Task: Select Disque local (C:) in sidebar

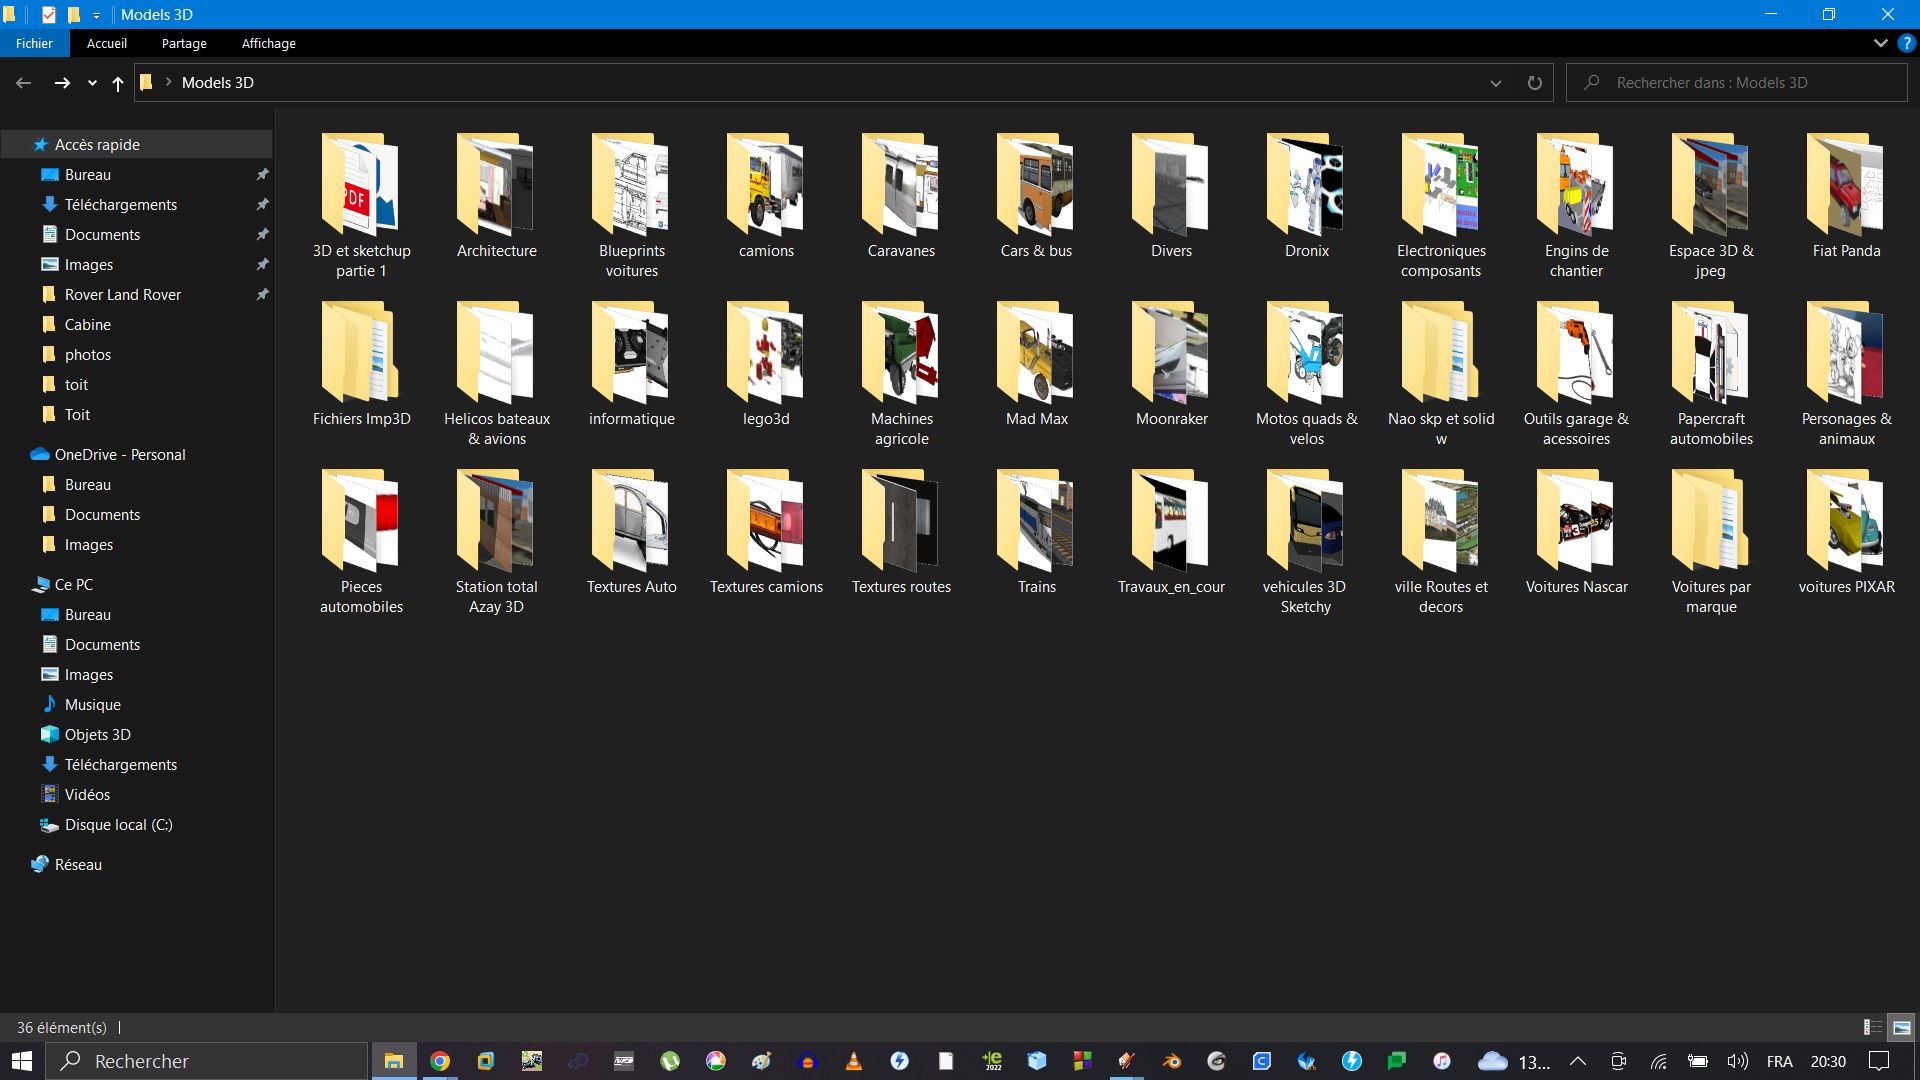Action: click(118, 824)
